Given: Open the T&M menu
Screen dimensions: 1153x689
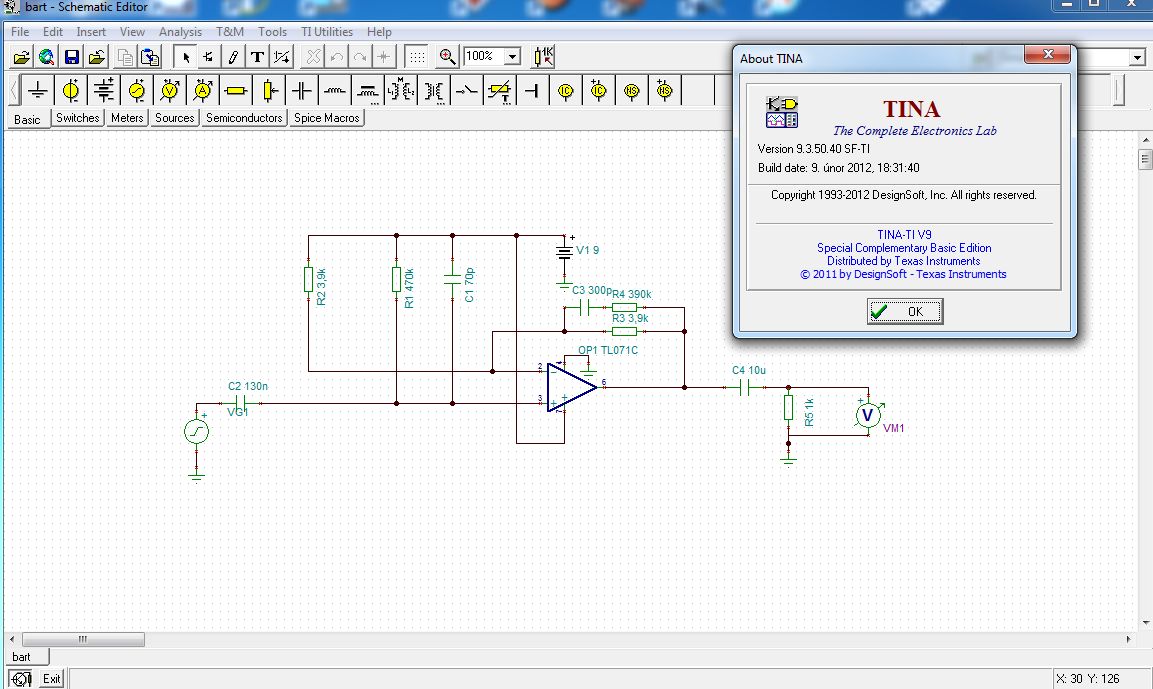Looking at the screenshot, I should point(229,32).
